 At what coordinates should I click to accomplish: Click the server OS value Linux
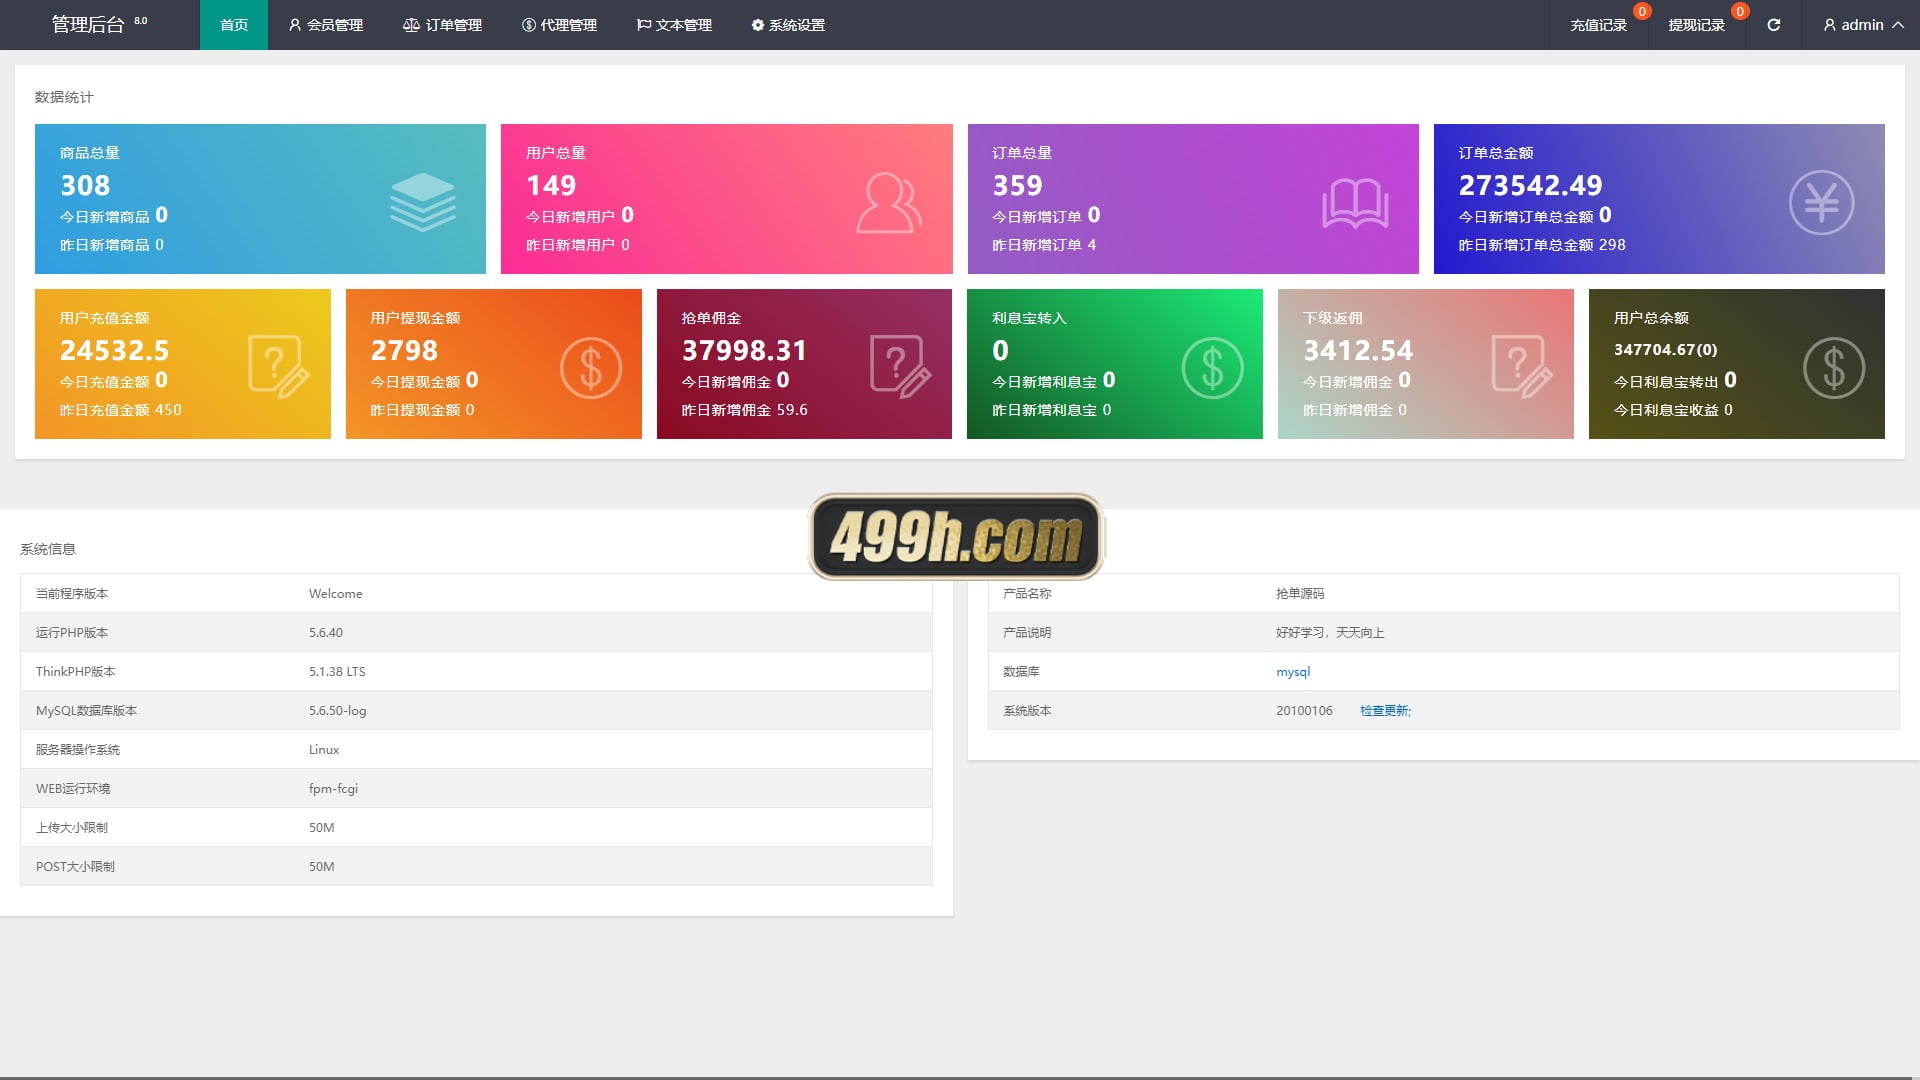[324, 750]
